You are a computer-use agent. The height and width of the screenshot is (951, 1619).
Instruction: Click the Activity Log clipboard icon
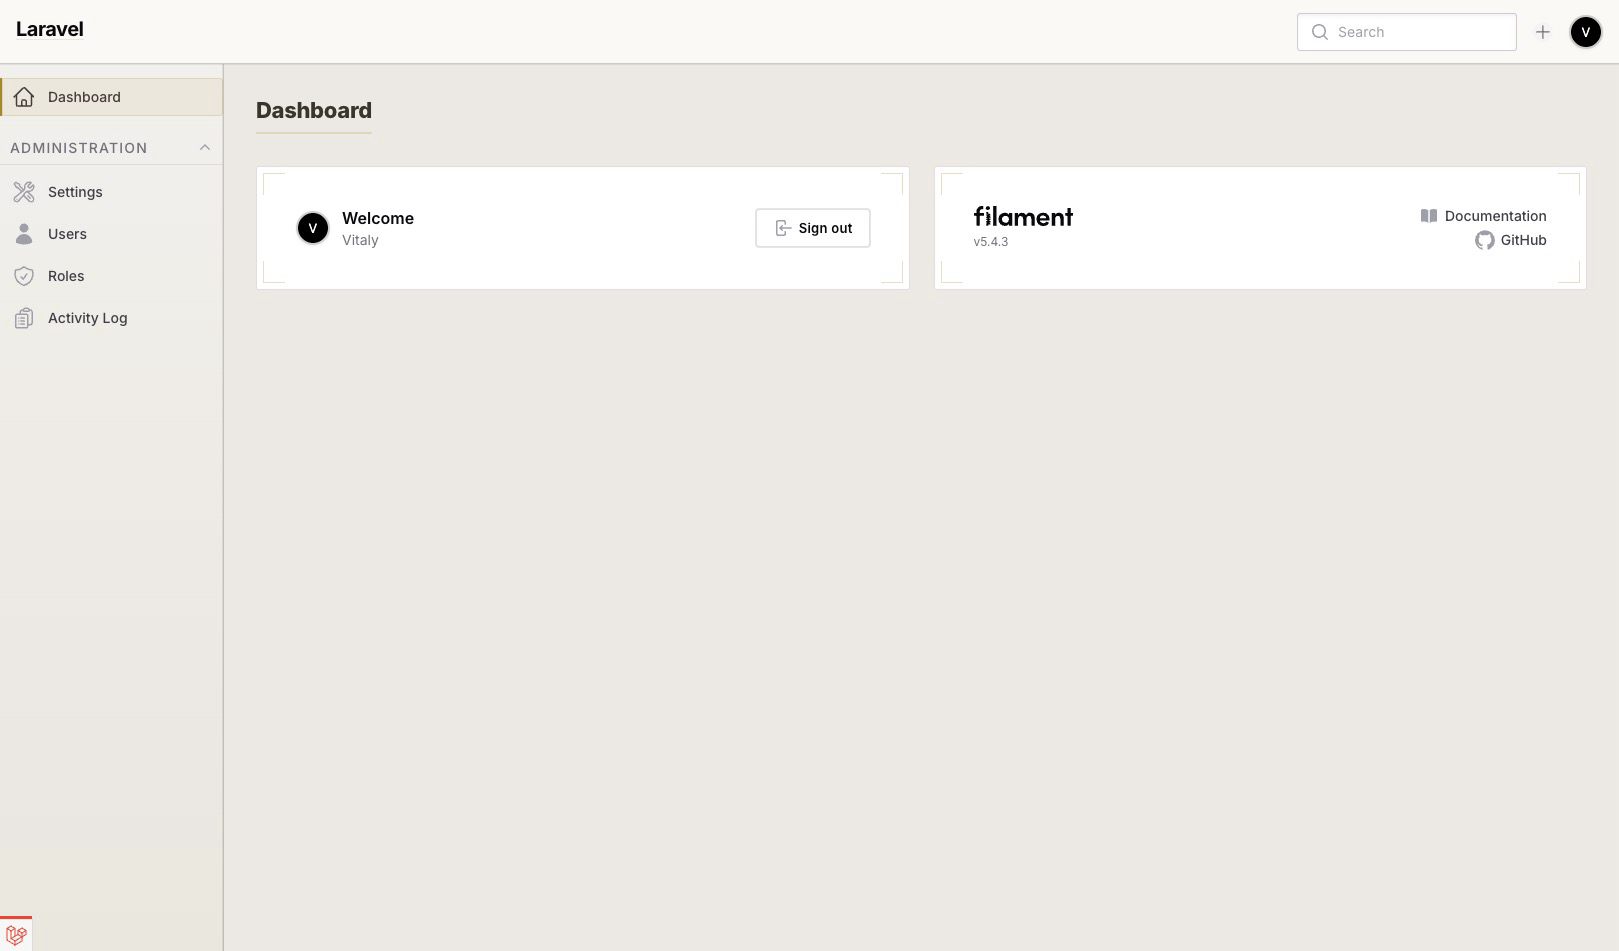(24, 318)
